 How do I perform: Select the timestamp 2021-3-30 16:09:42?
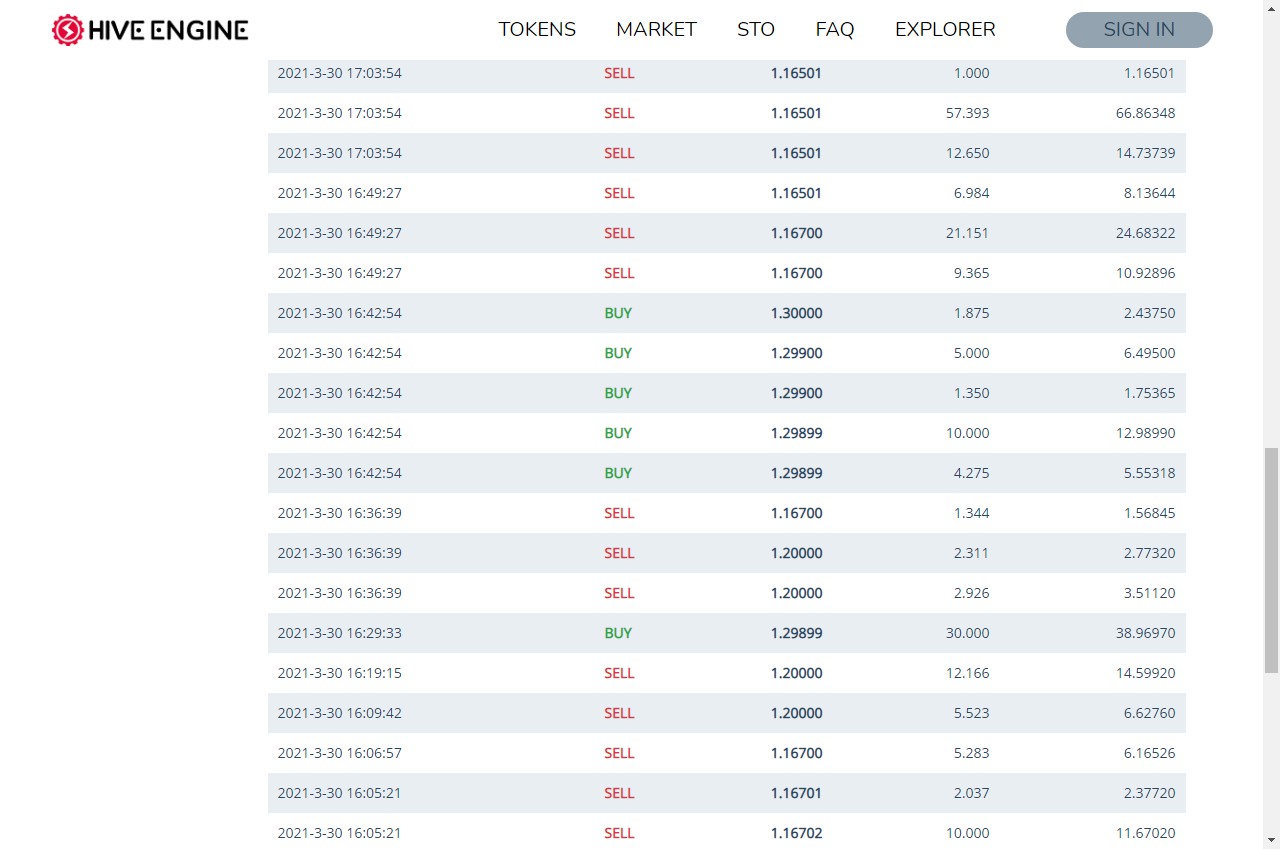(339, 713)
